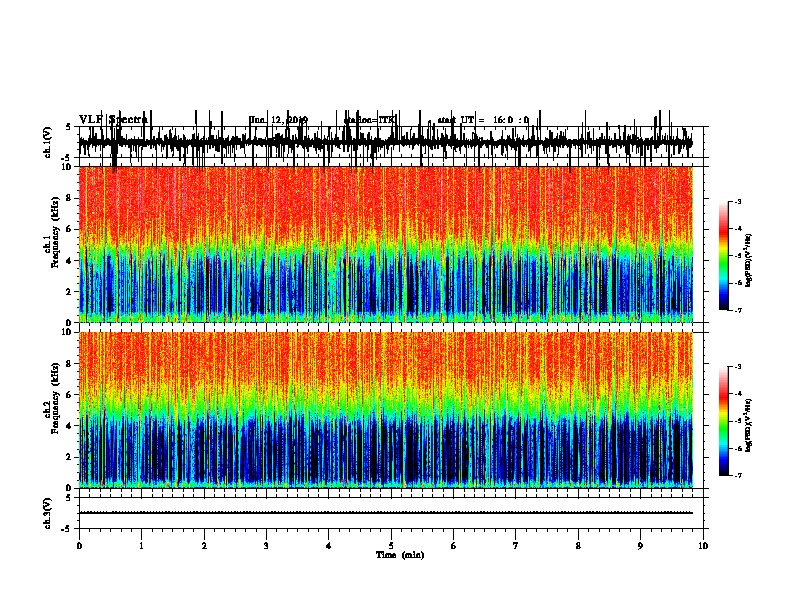Click the ch.2 spectrogram panel
The image size is (792, 612).
pyautogui.click(x=386, y=410)
